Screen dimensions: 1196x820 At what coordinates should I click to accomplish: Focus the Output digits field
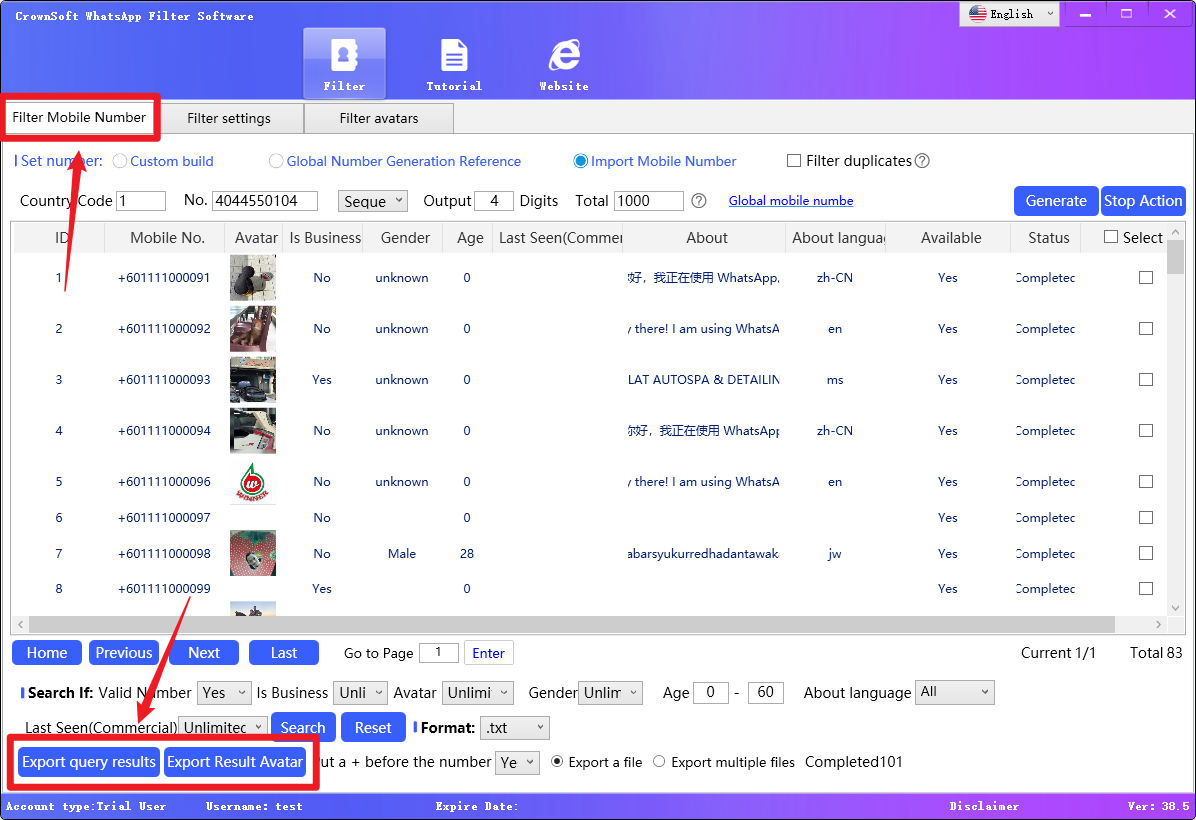tap(494, 201)
